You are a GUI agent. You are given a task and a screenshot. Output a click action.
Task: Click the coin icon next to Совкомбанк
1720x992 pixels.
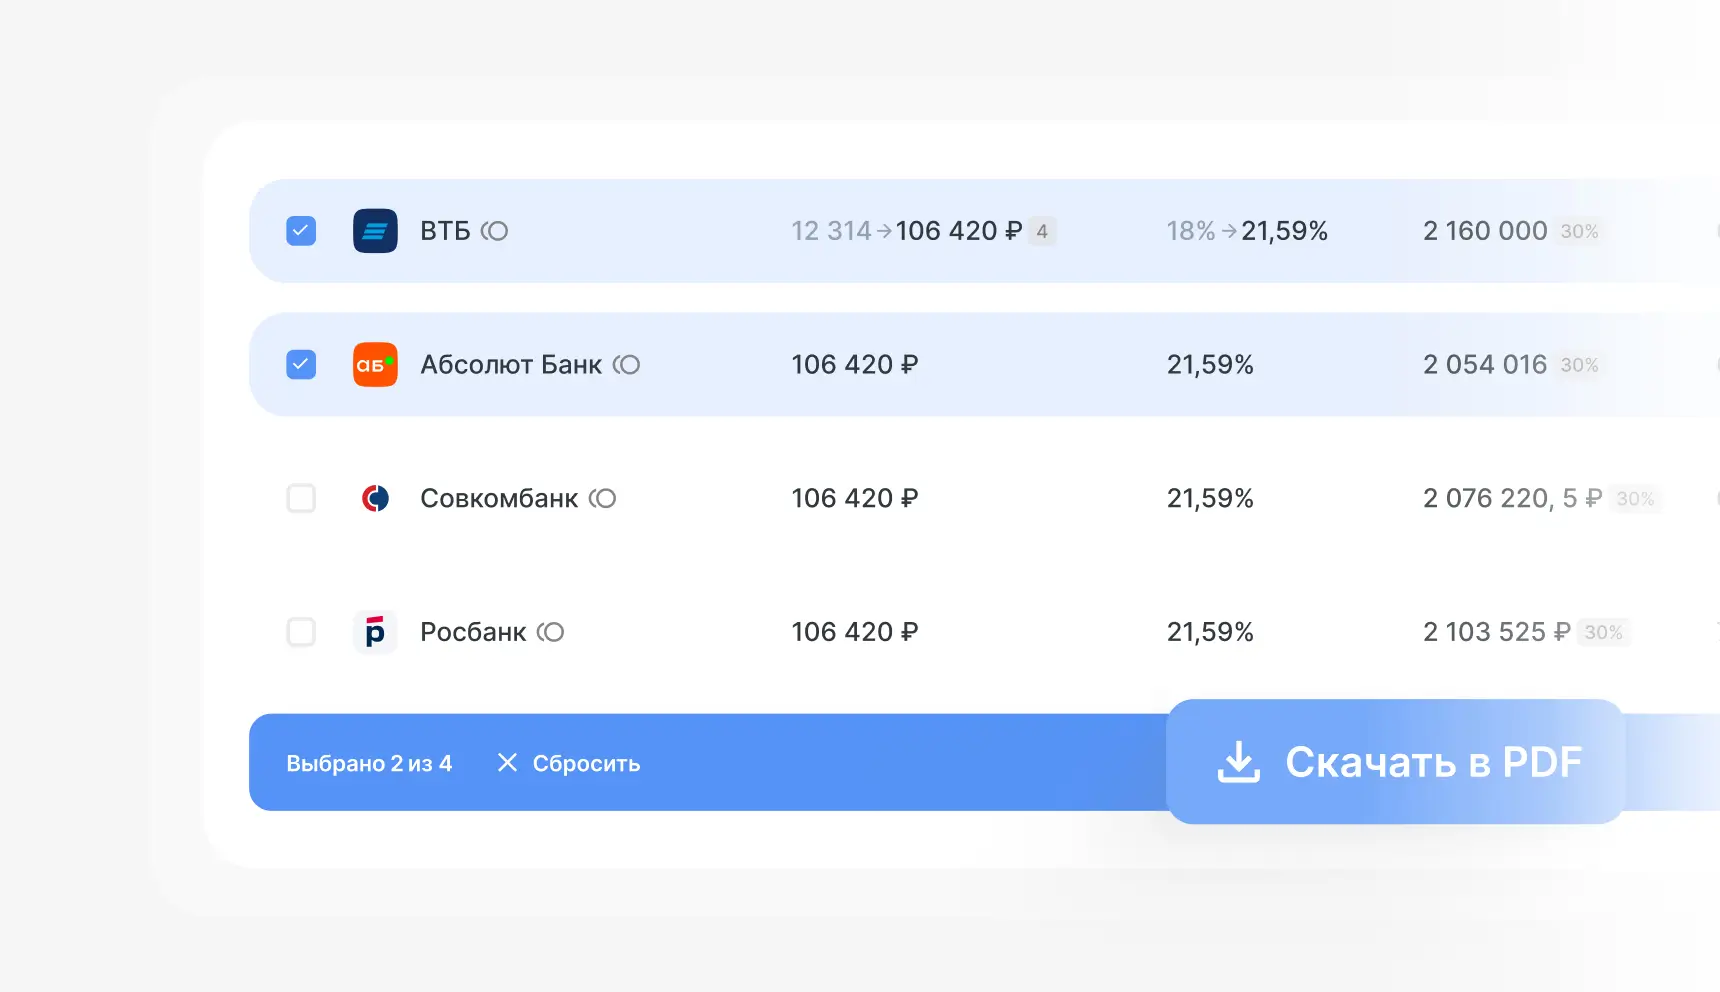tap(602, 498)
